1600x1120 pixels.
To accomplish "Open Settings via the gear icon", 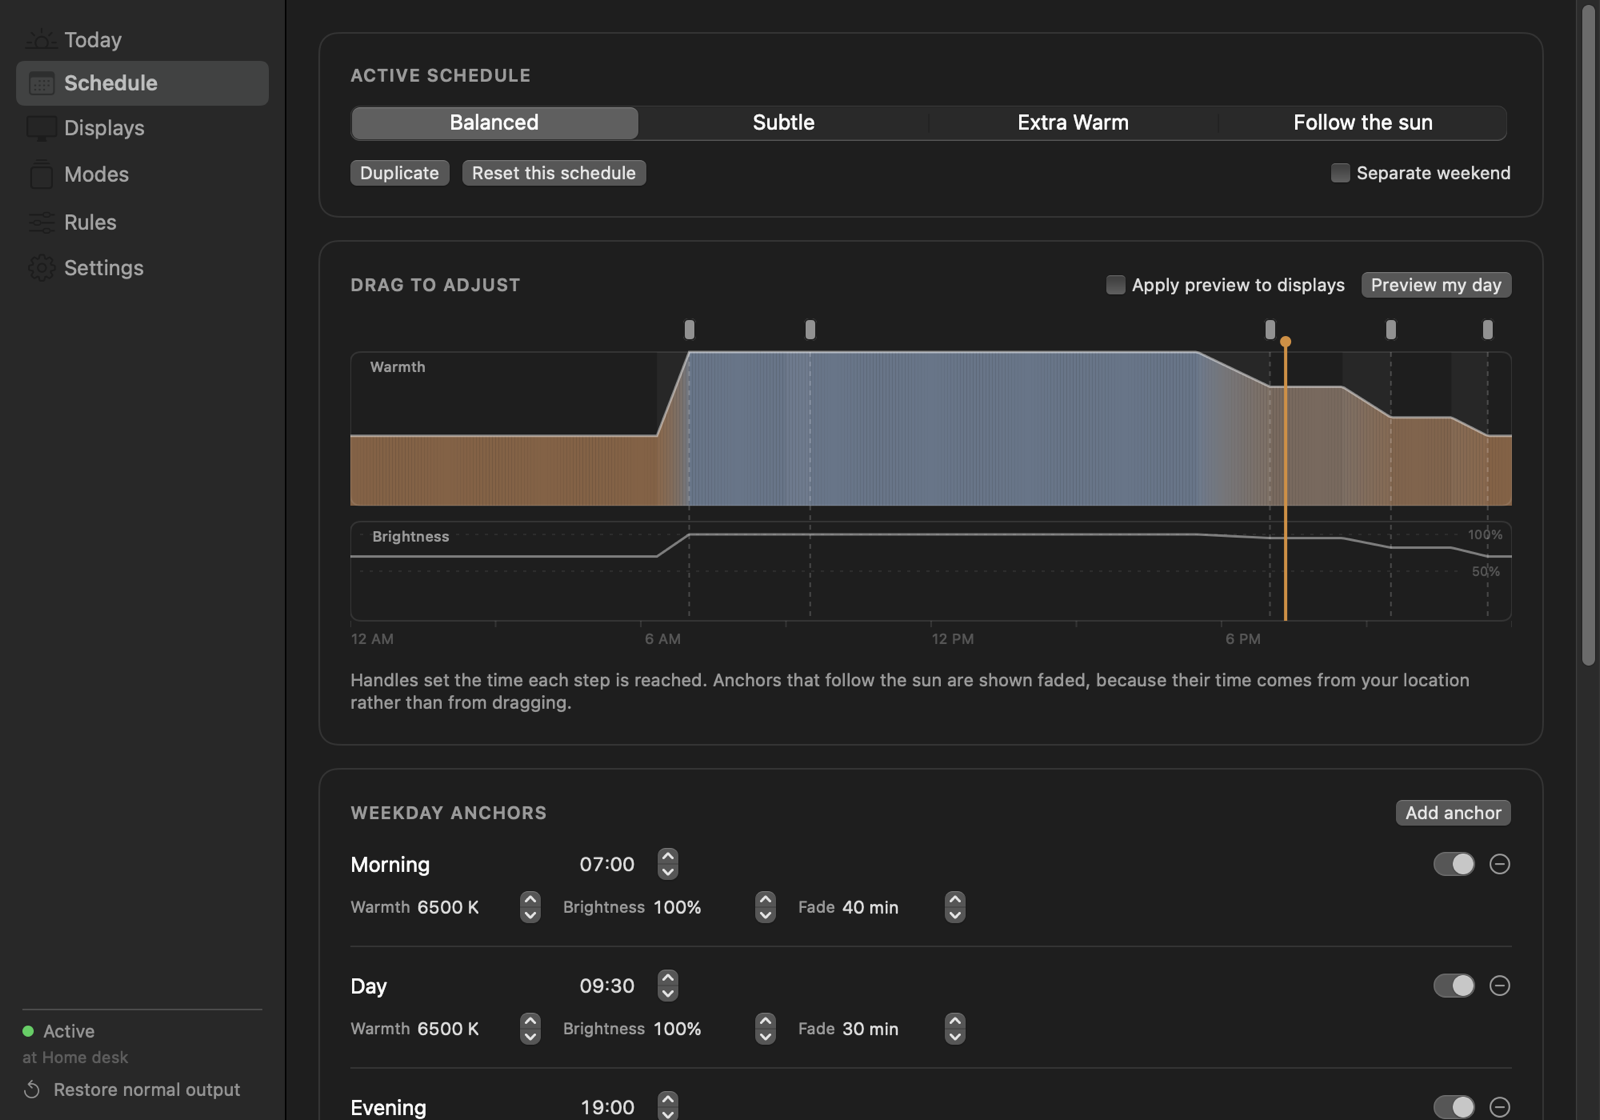I will click(x=41, y=268).
